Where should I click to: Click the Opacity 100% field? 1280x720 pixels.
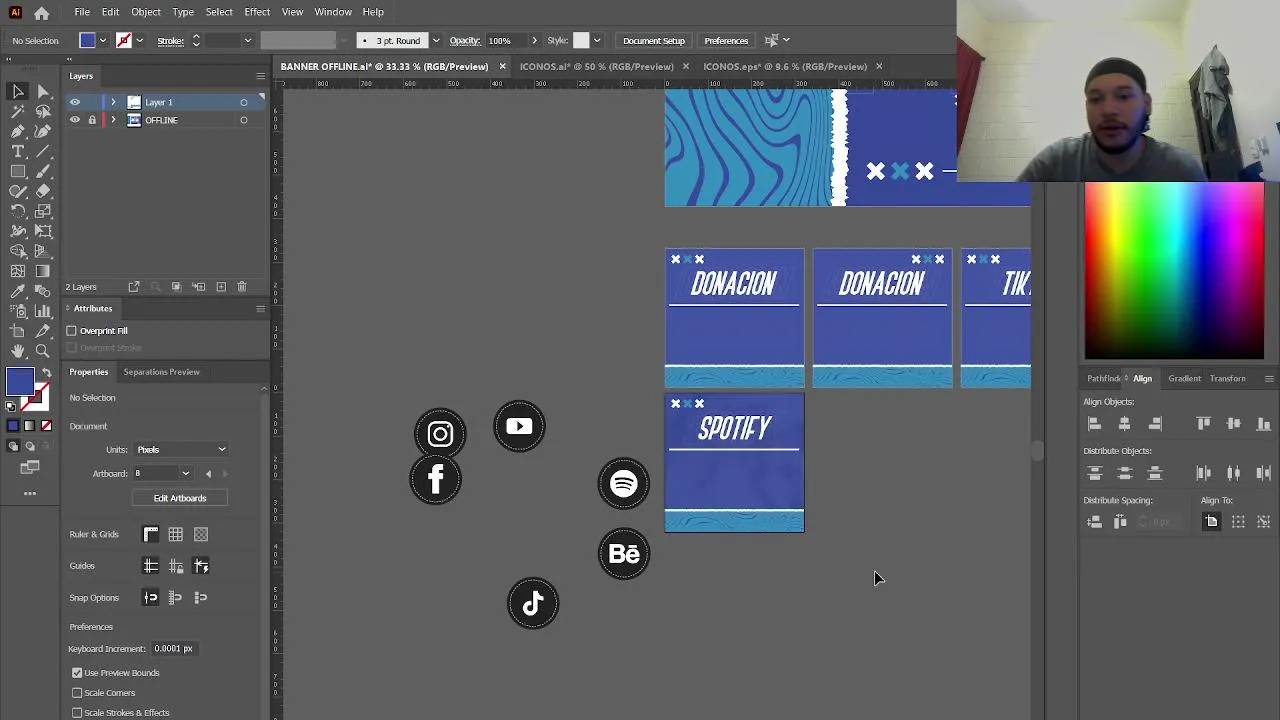[504, 41]
